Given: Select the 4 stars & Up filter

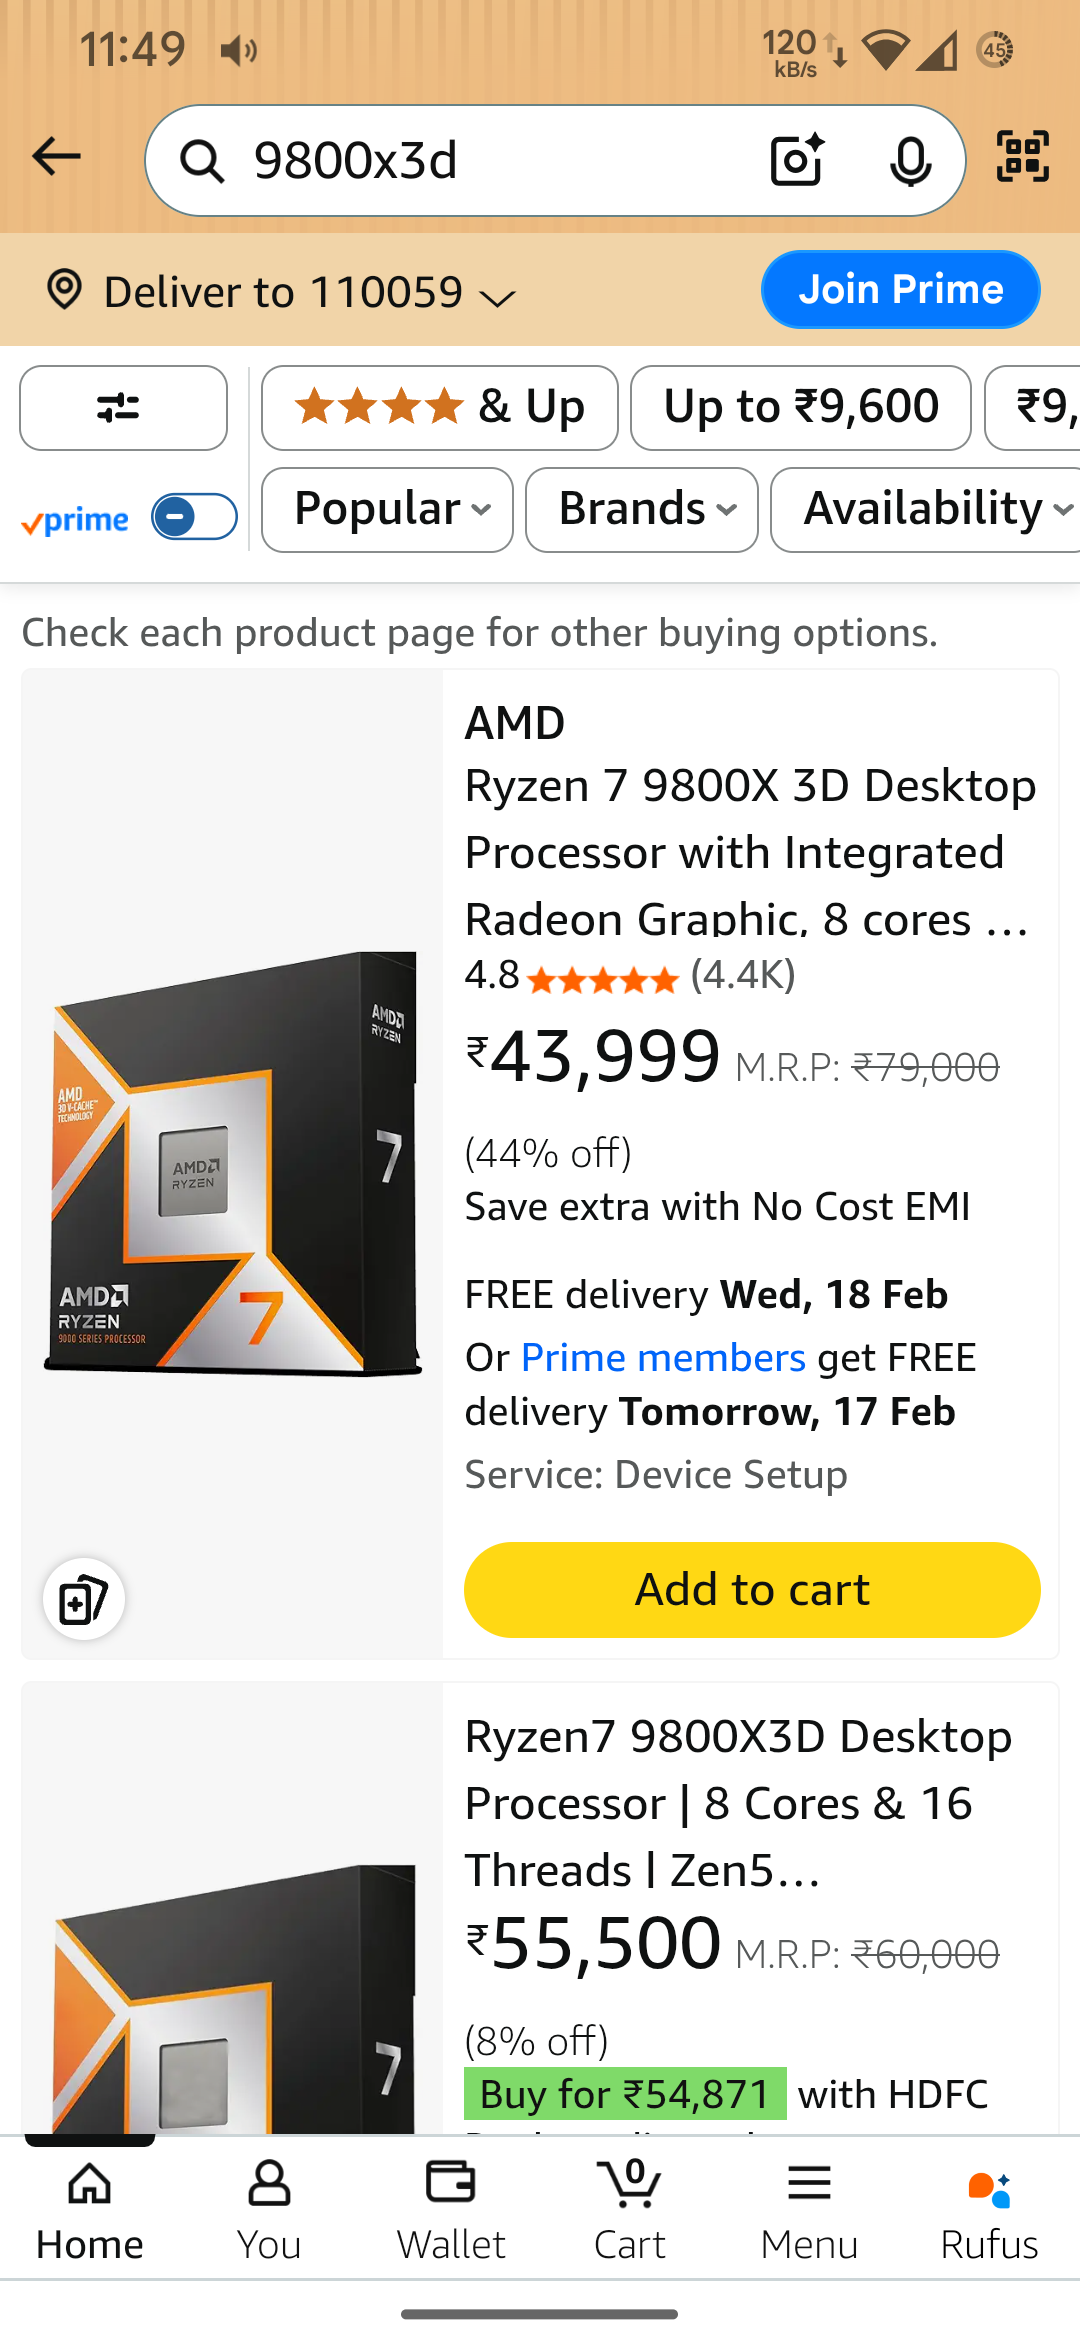Looking at the screenshot, I should 439,408.
